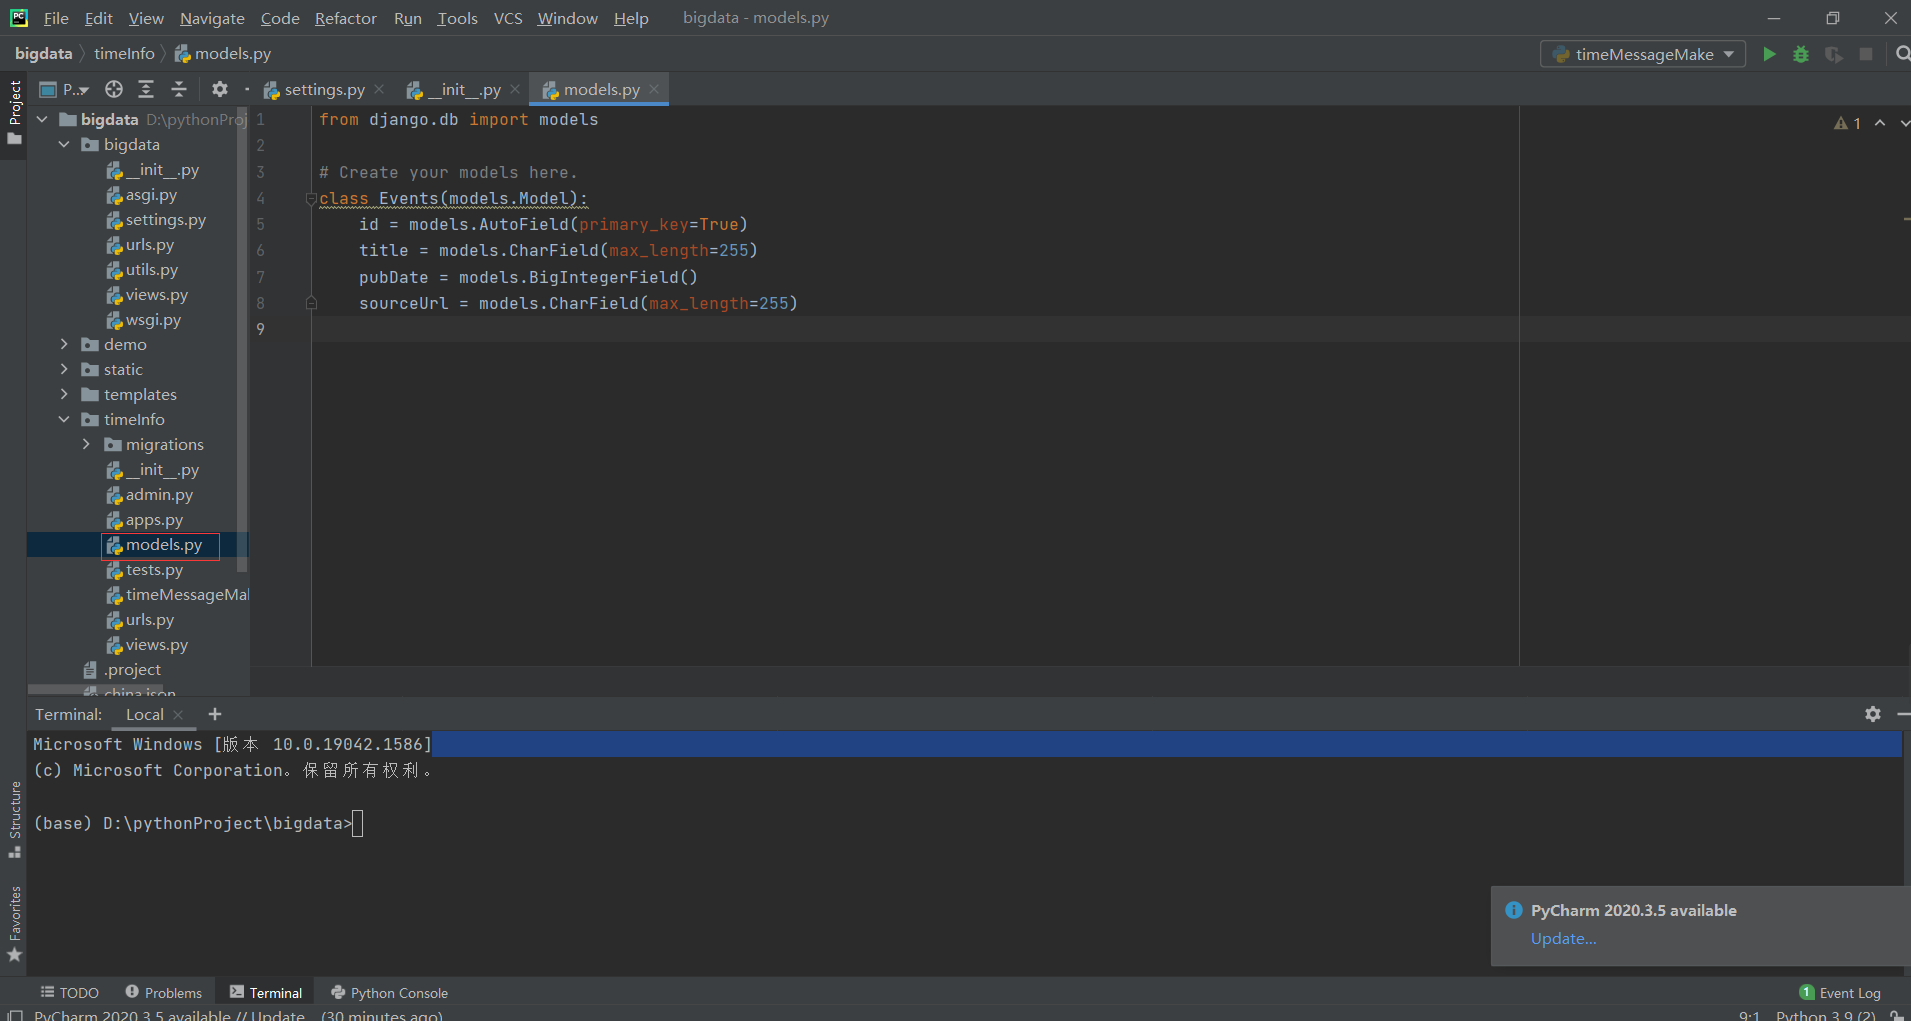1911x1021 pixels.
Task: Click the locate current file crosshair icon
Action: pyautogui.click(x=114, y=89)
